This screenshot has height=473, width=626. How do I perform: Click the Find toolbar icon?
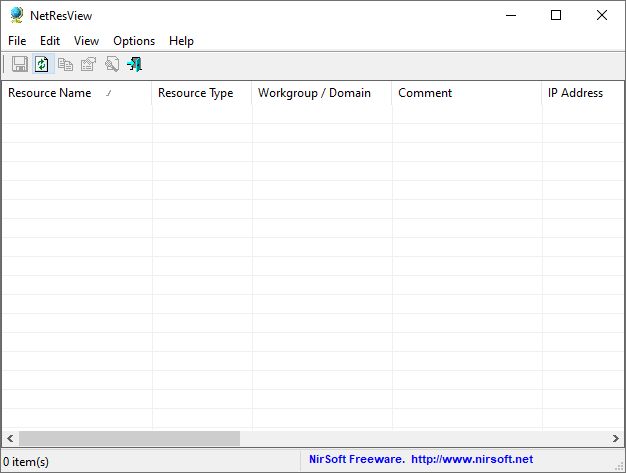pos(112,65)
